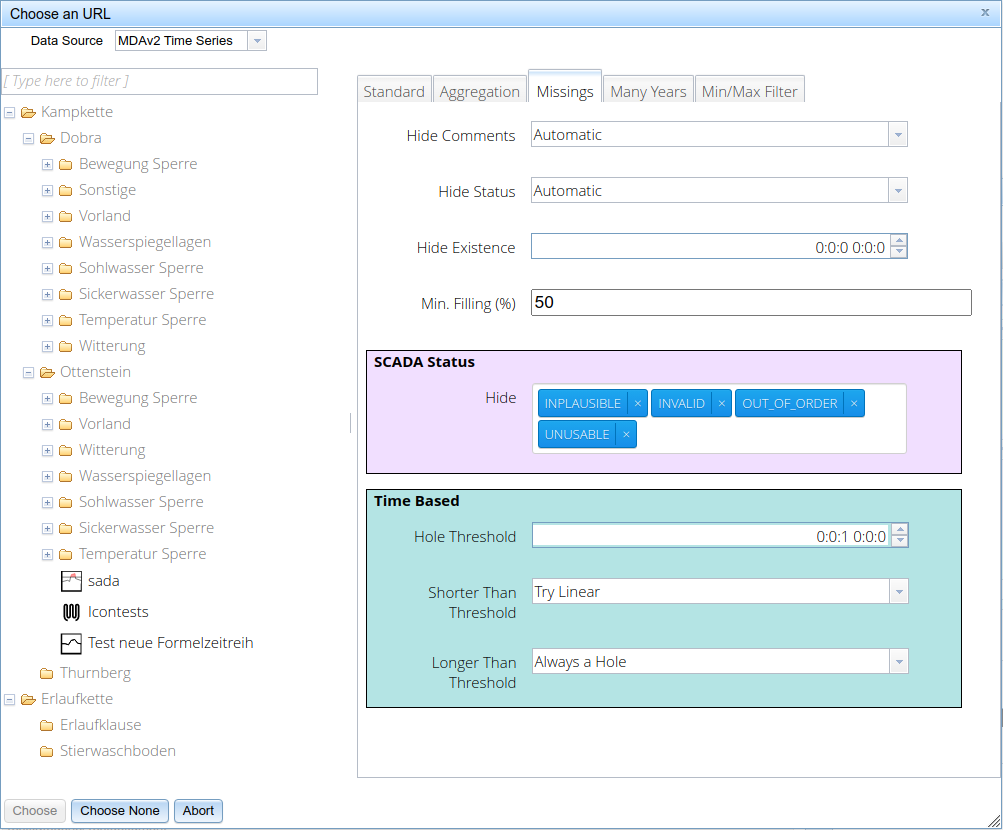The height and width of the screenshot is (830, 1003).
Task: Remove the UNUSABLE tag from Hide list
Action: coord(625,433)
